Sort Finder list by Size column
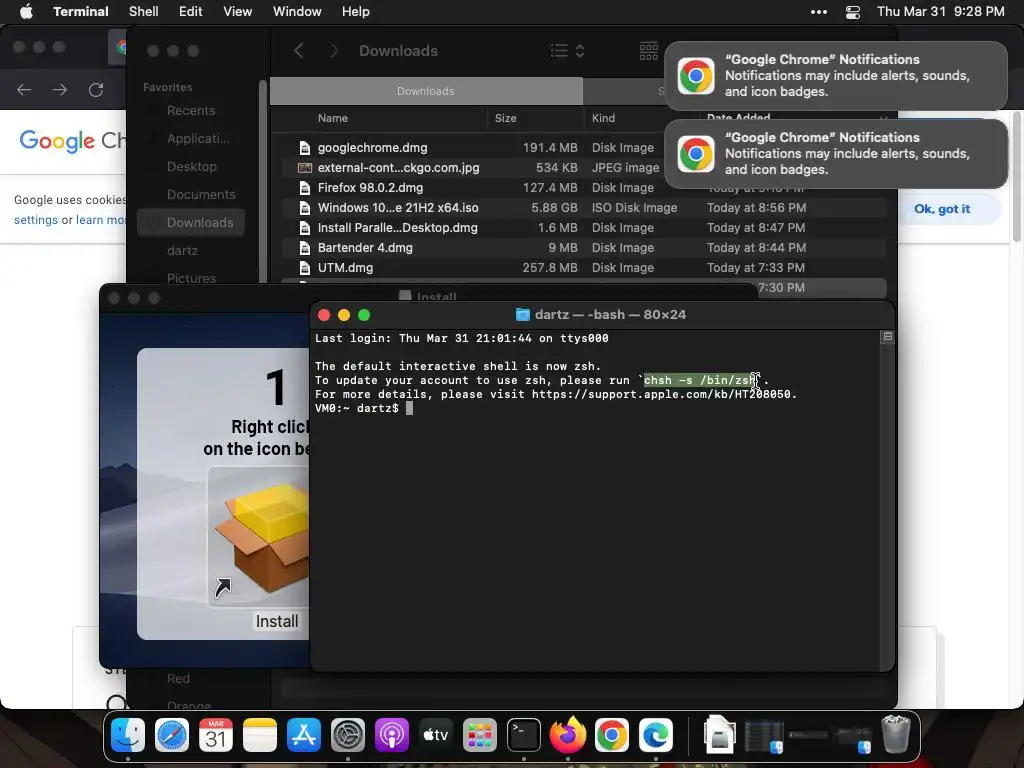 [x=505, y=118]
